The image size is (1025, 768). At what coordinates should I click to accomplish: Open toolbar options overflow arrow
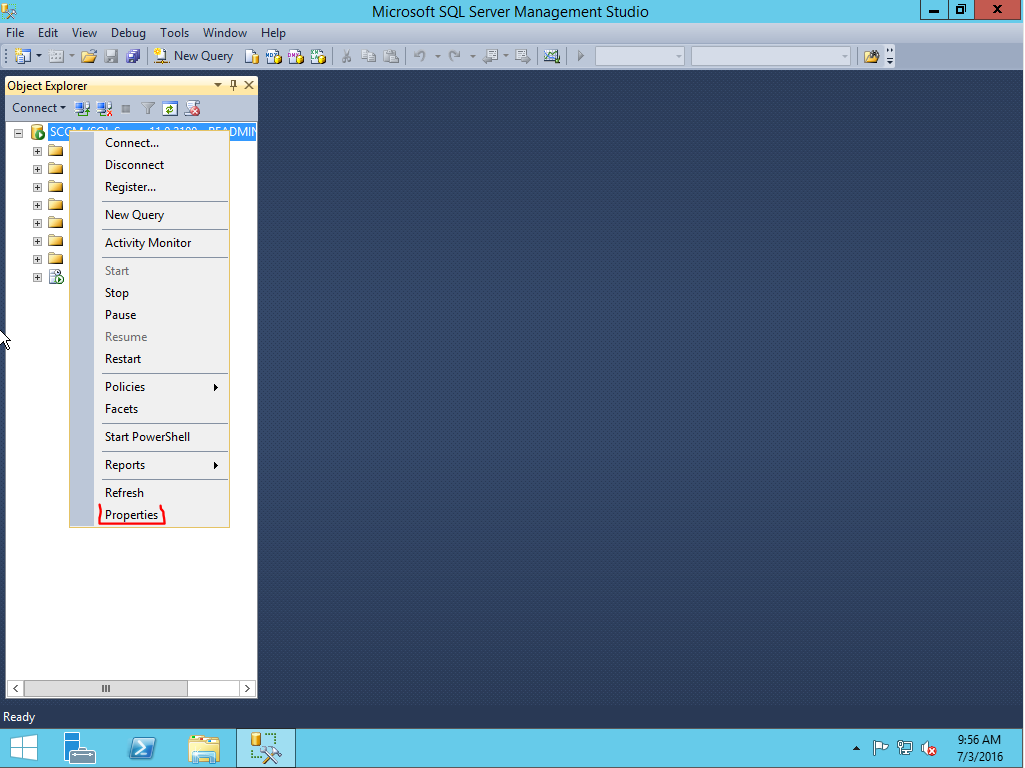coord(890,56)
